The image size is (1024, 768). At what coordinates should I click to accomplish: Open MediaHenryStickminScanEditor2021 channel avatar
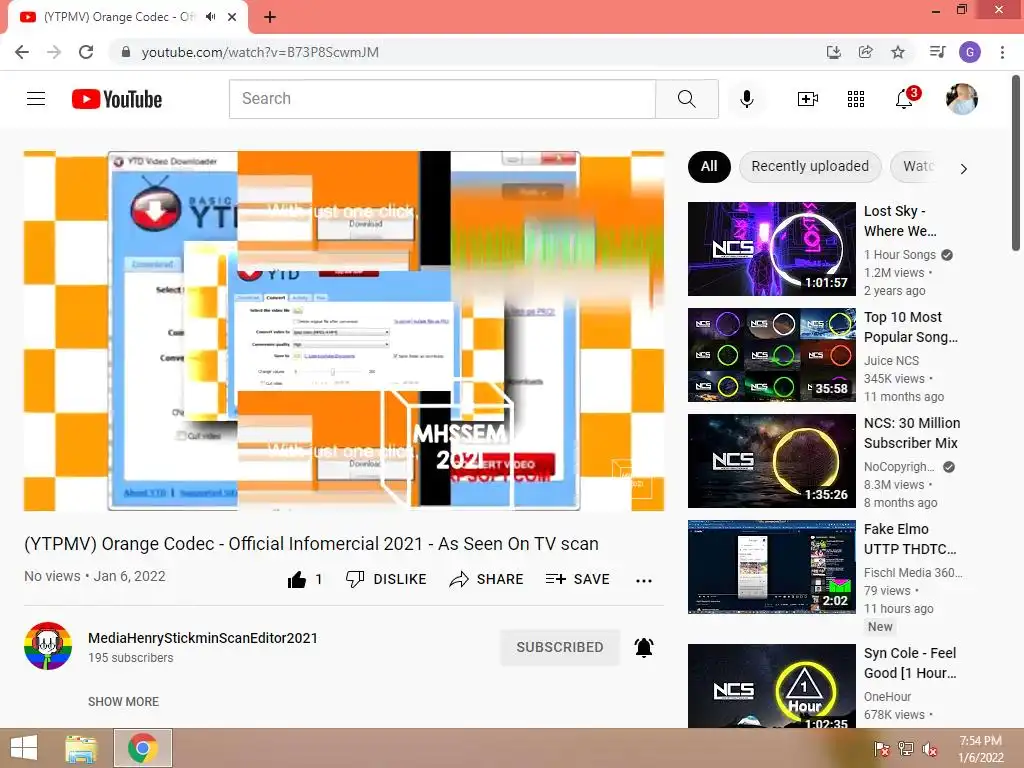48,646
